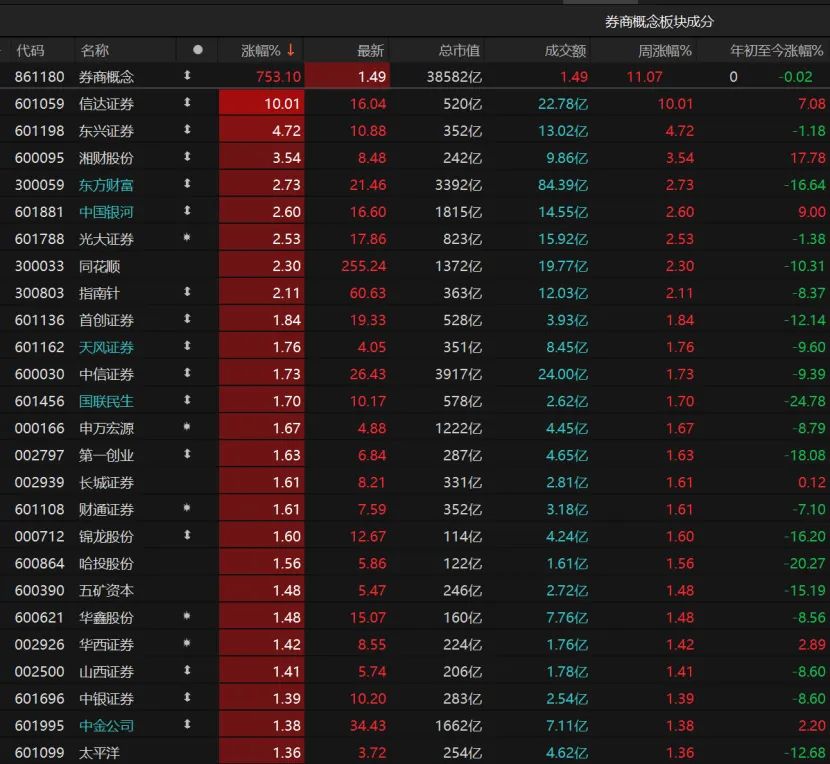
Task: Click the marker icon beside 东方财富
Action: pos(187,184)
